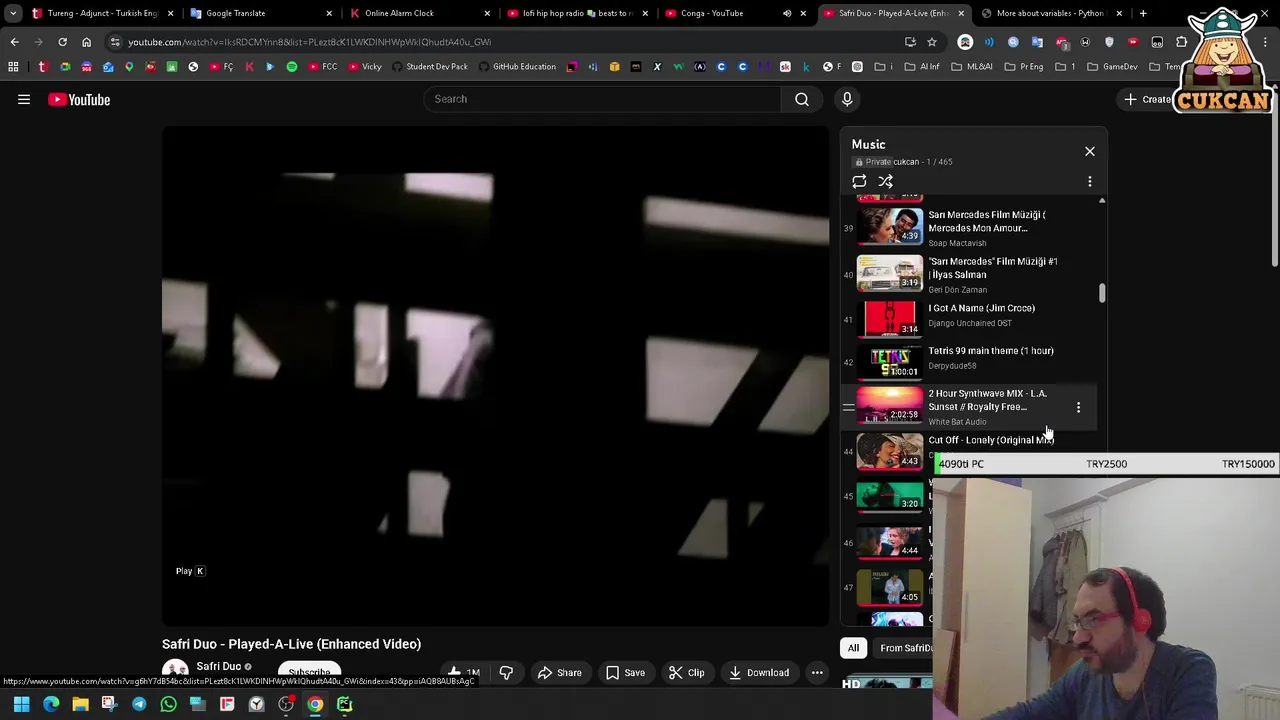Click the browser home button
The width and height of the screenshot is (1280, 720).
click(x=86, y=42)
